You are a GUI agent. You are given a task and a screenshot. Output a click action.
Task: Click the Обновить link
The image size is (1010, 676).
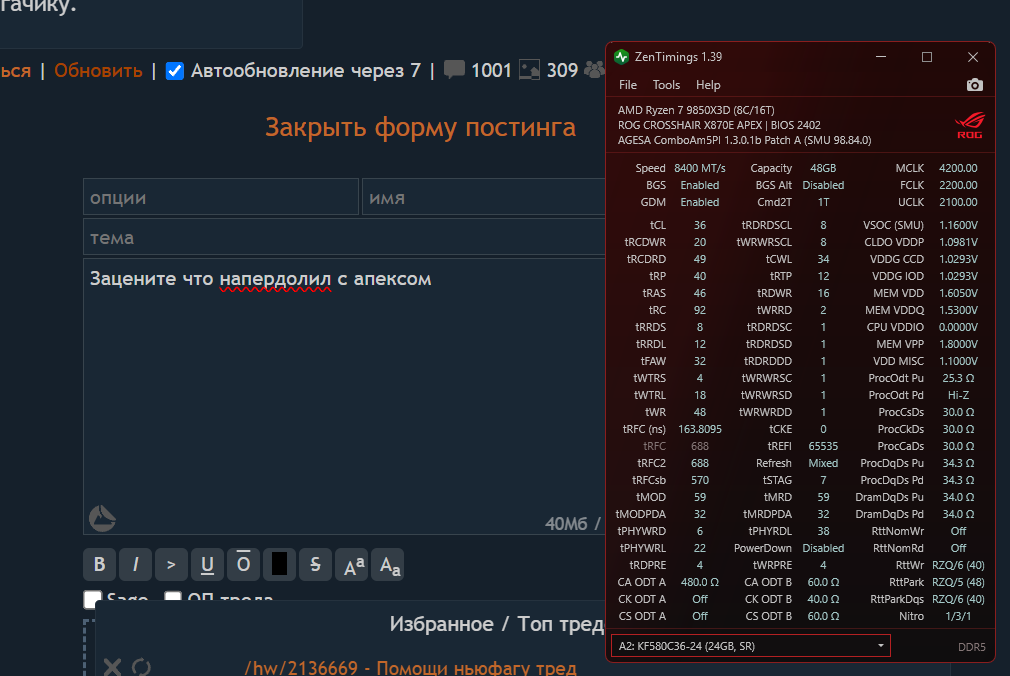(x=98, y=70)
